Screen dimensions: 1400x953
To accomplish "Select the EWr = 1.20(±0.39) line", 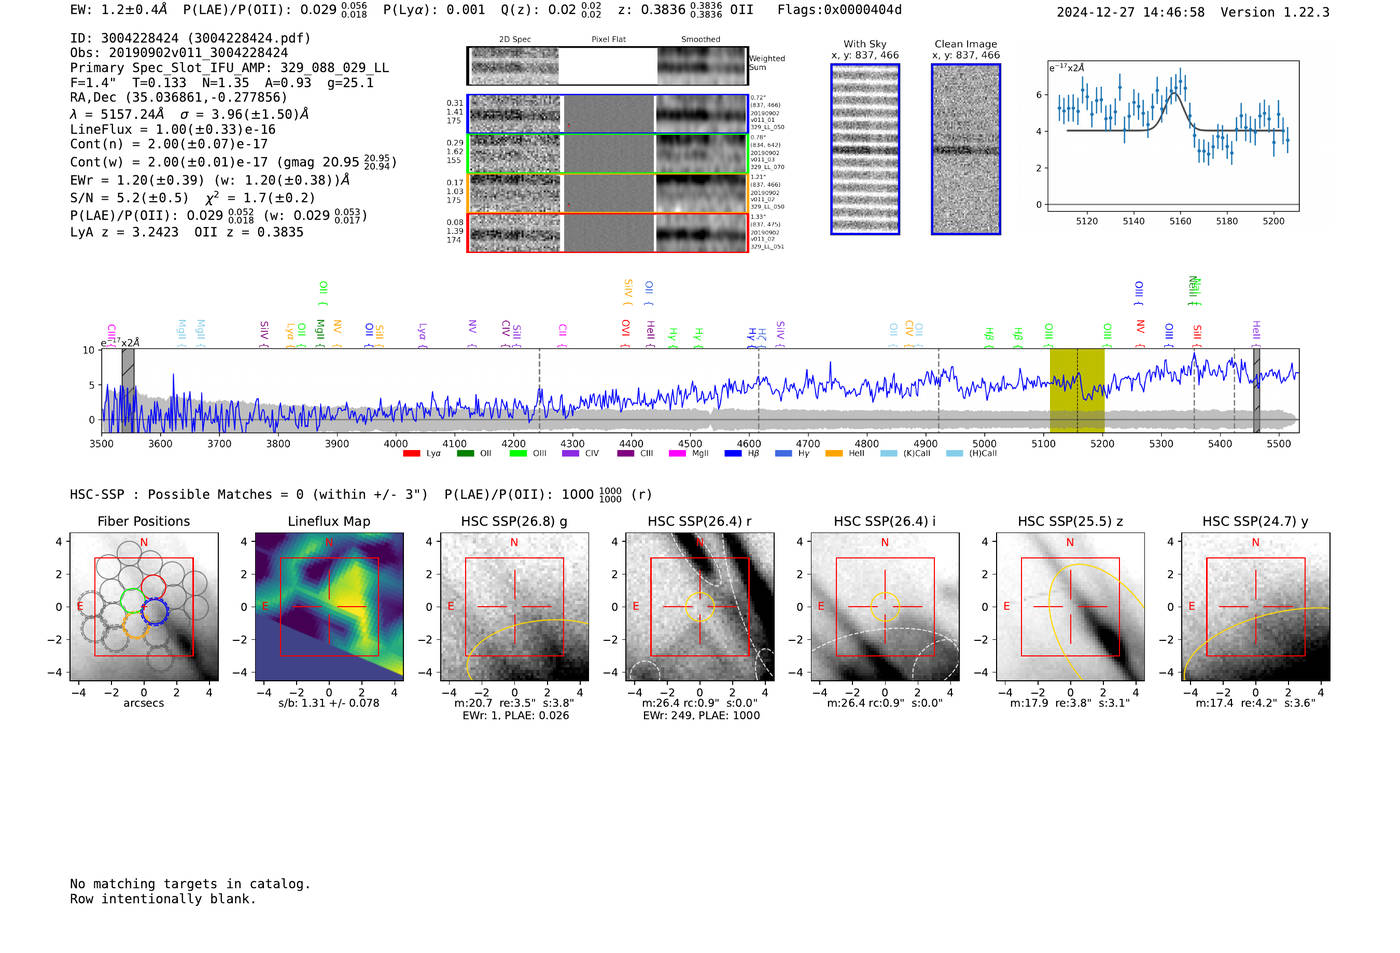I will click(210, 180).
